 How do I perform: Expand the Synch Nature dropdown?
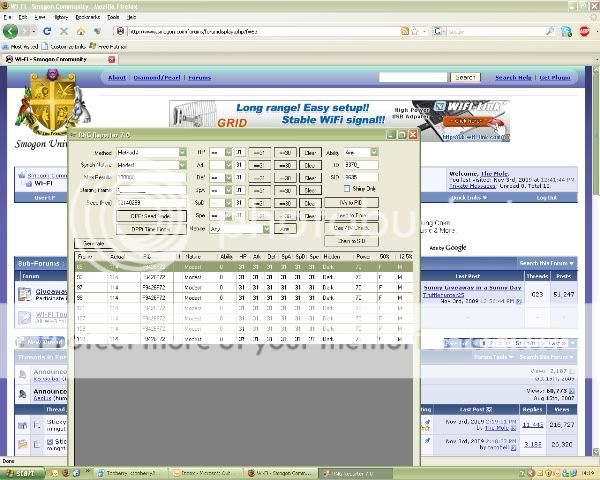[x=182, y=164]
